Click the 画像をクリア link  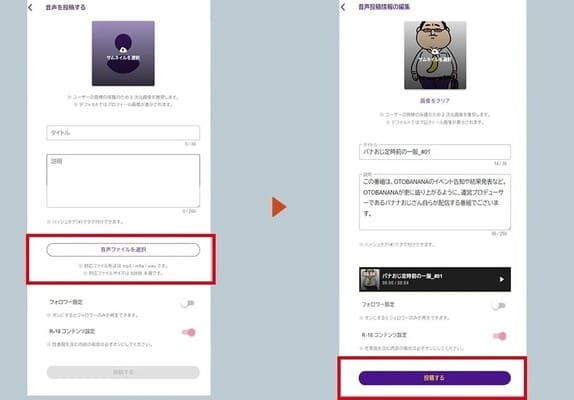(435, 101)
